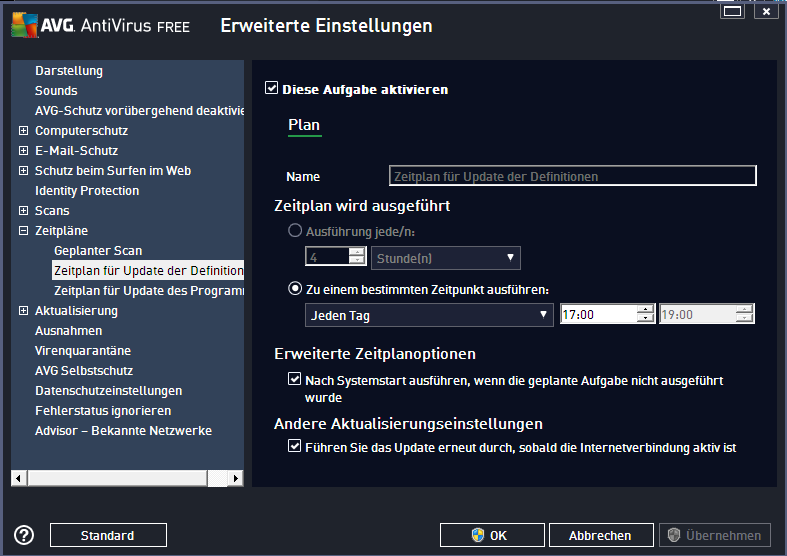The width and height of the screenshot is (787, 556).
Task: Open AVG Selbstschutz settings
Action: [84, 371]
